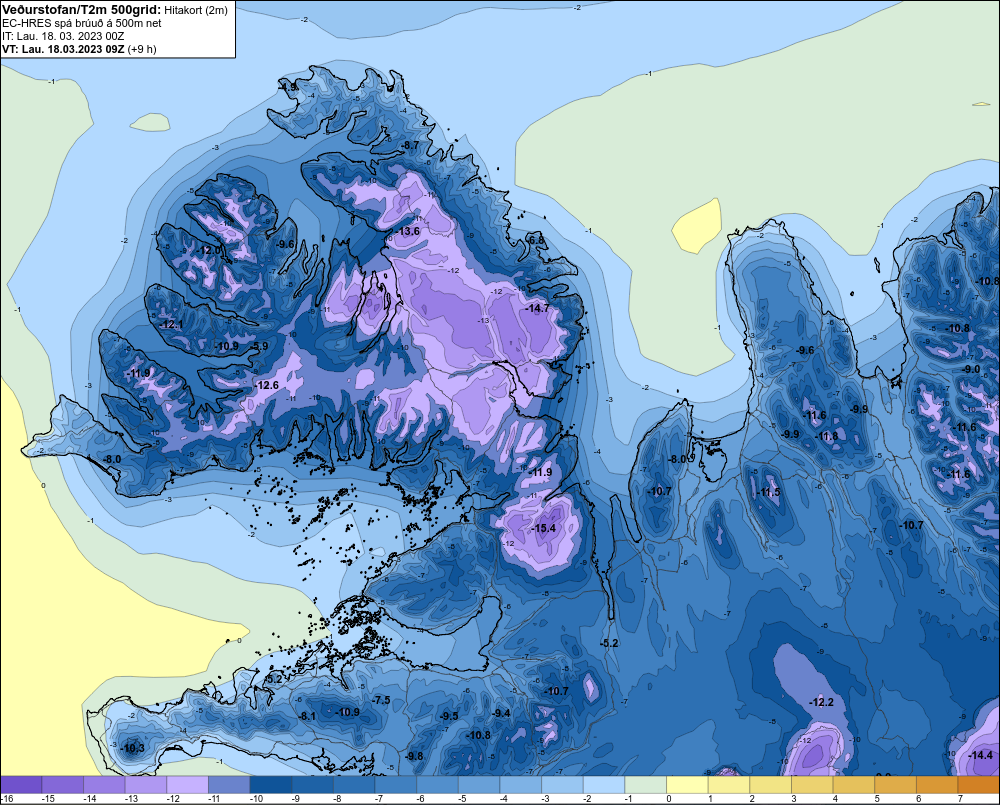Click the -7.5 temperature value
This screenshot has height=805, width=1000.
pyautogui.click(x=380, y=700)
